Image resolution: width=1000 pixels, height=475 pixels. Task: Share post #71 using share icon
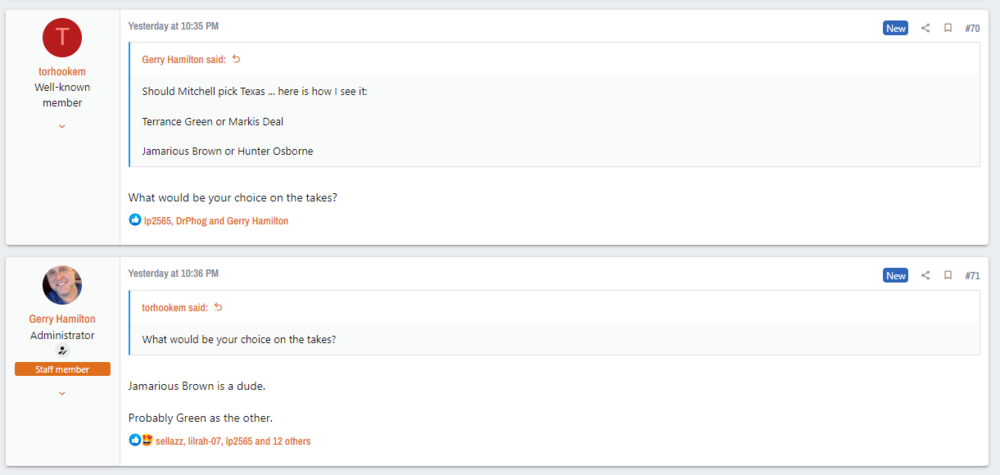925,275
